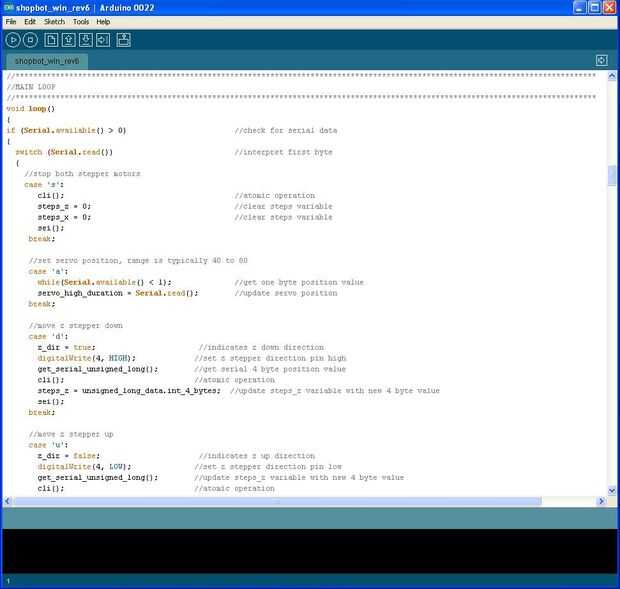Open the Edit menu
This screenshot has width=620, height=589.
pyautogui.click(x=30, y=22)
